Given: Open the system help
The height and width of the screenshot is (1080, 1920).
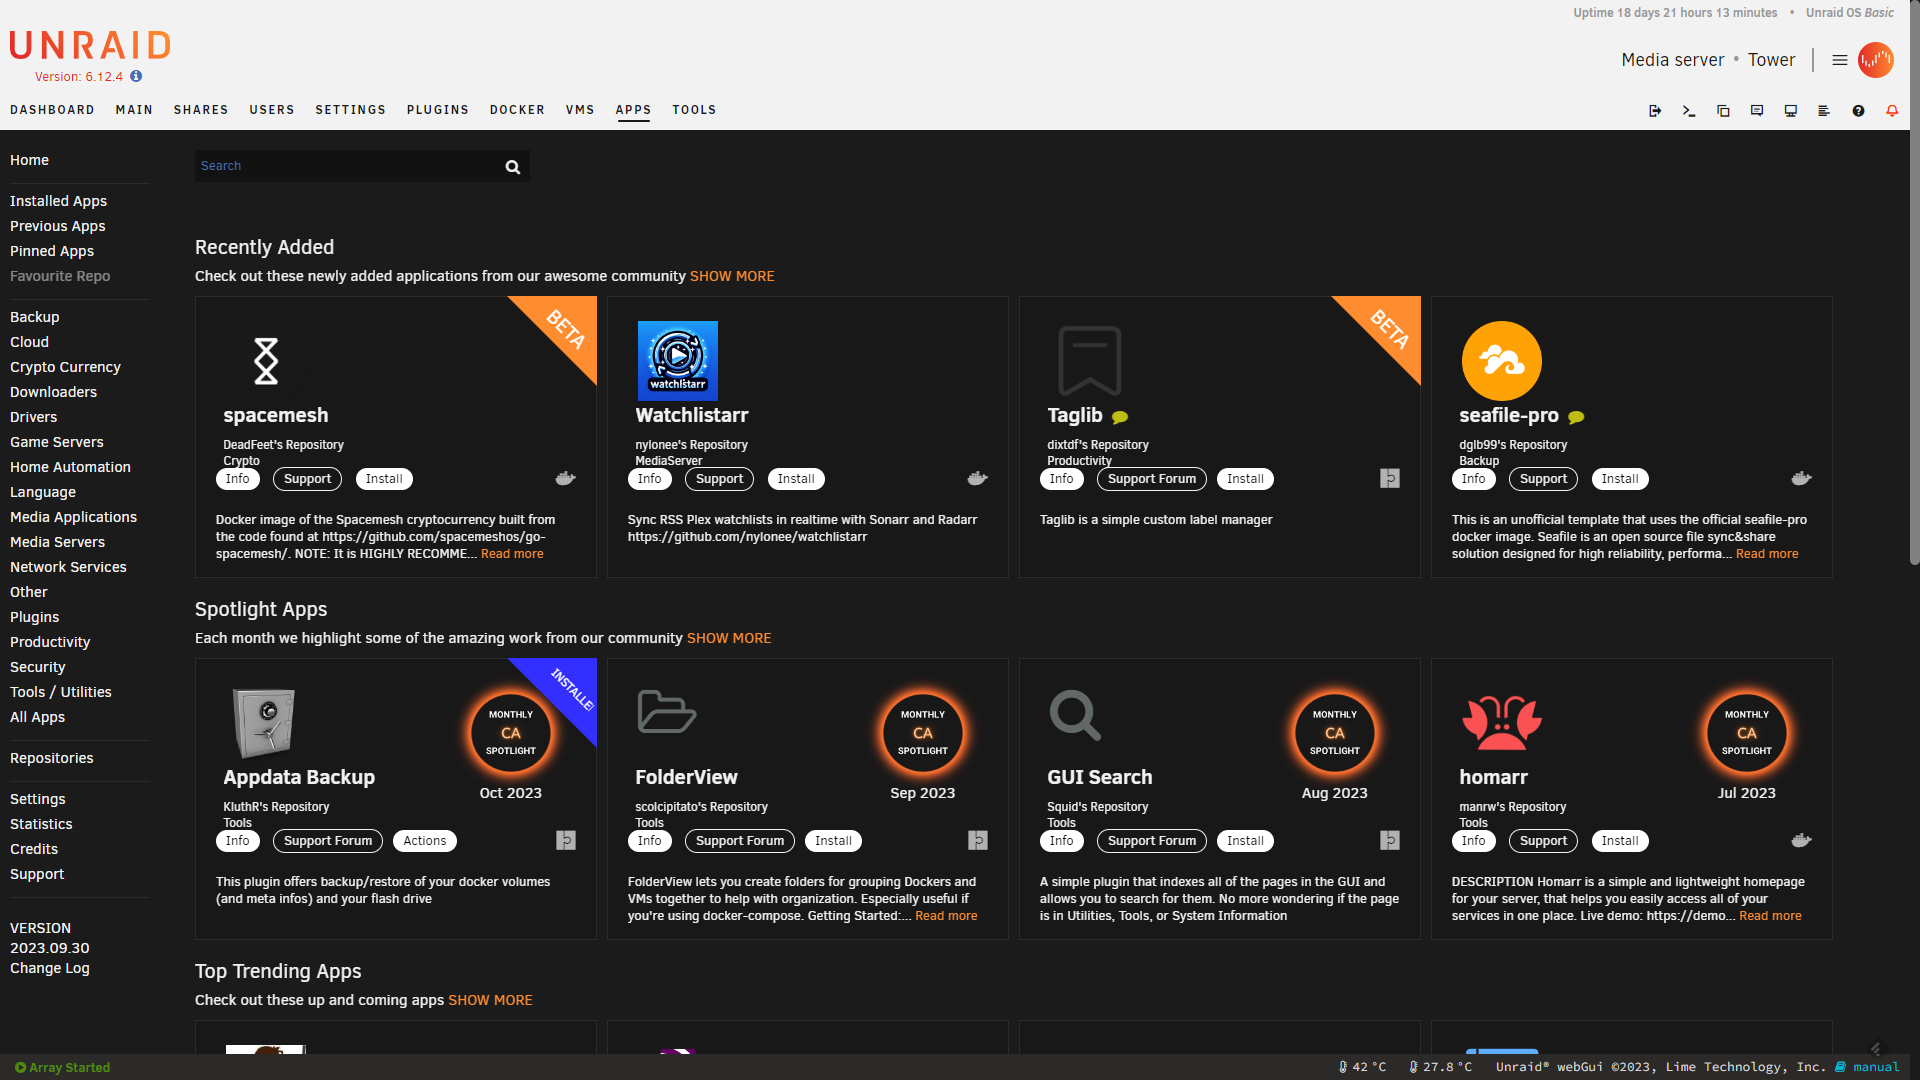Looking at the screenshot, I should point(1859,110).
